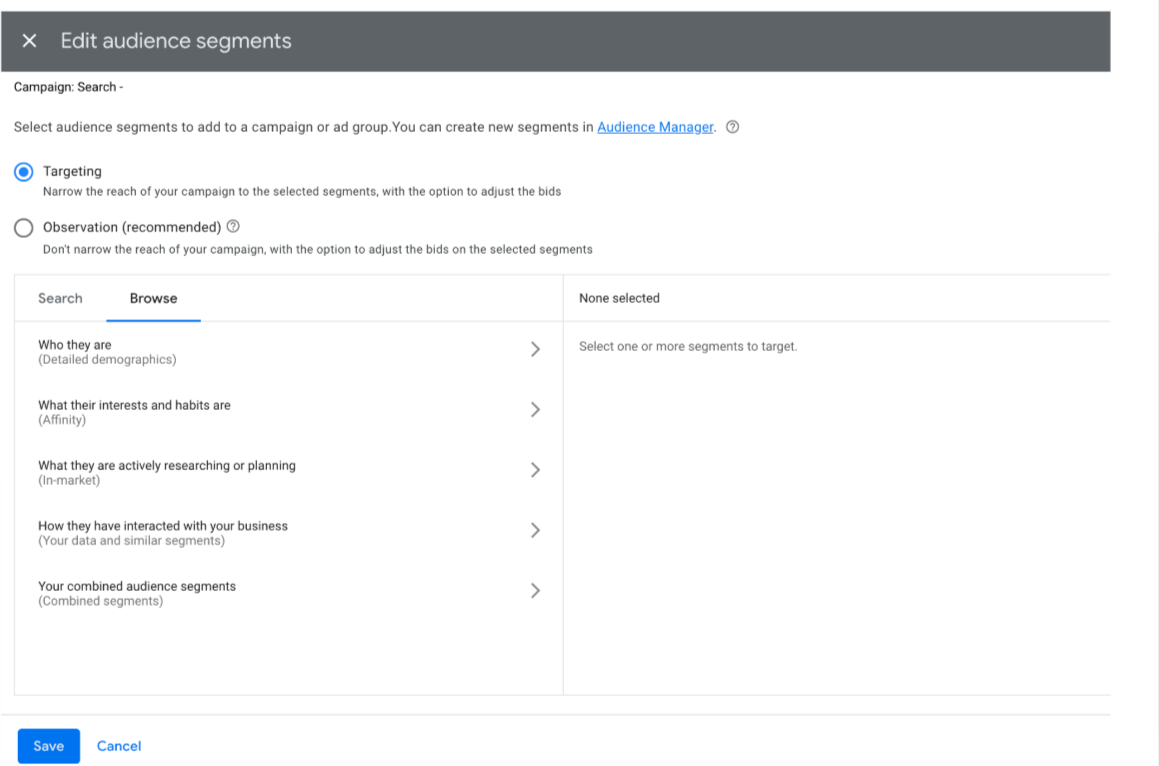Expand the Combined segments chevron
Viewport: 1159px width, 766px height.
(x=535, y=591)
